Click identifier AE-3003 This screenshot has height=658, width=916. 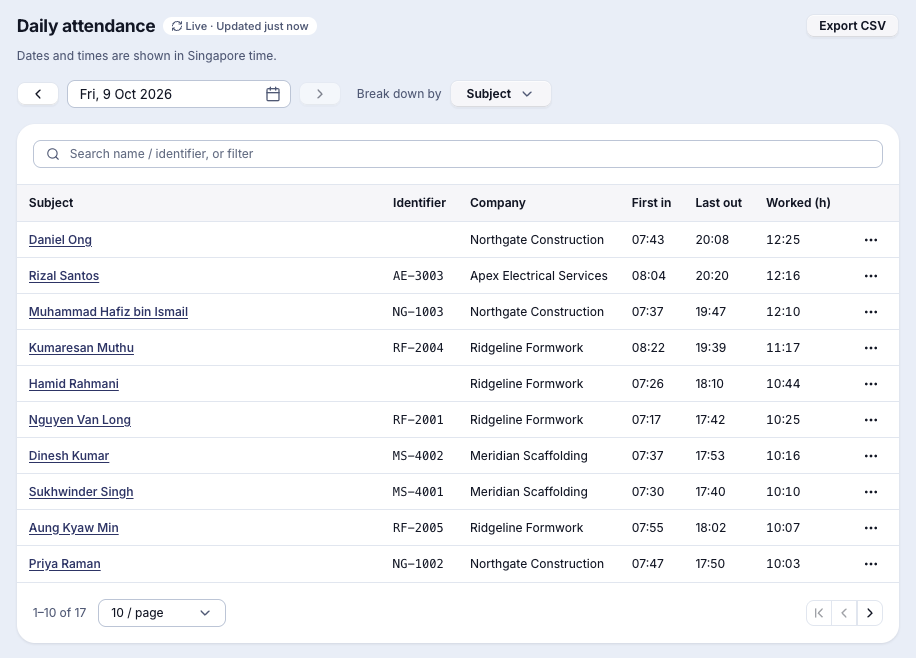click(x=418, y=276)
